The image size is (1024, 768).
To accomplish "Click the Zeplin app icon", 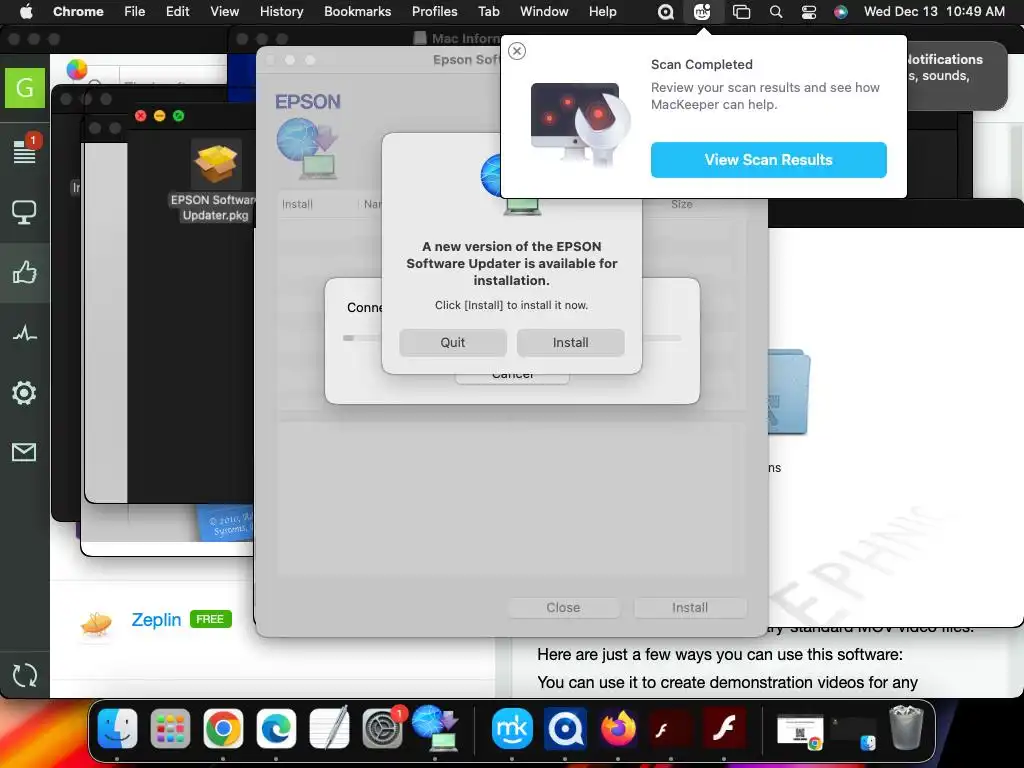I will coord(96,624).
